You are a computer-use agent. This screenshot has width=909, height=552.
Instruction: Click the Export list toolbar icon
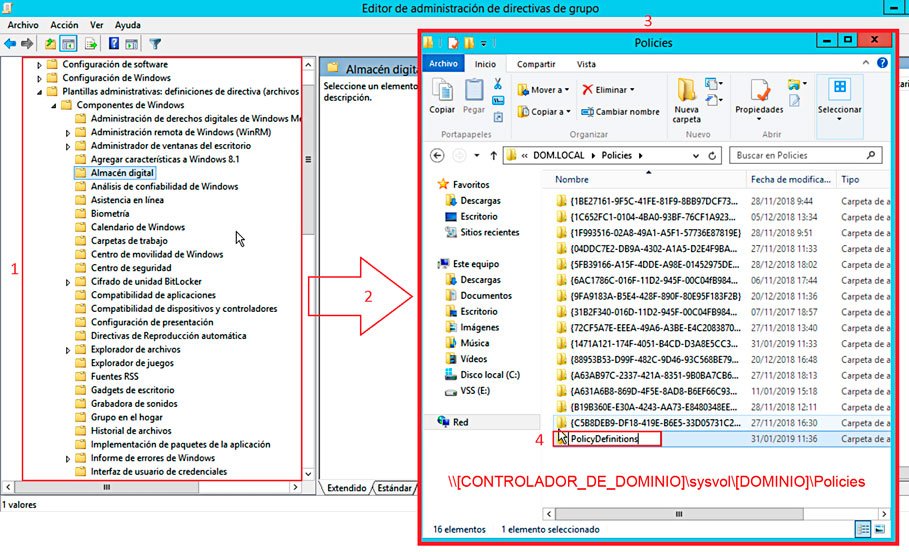click(90, 43)
